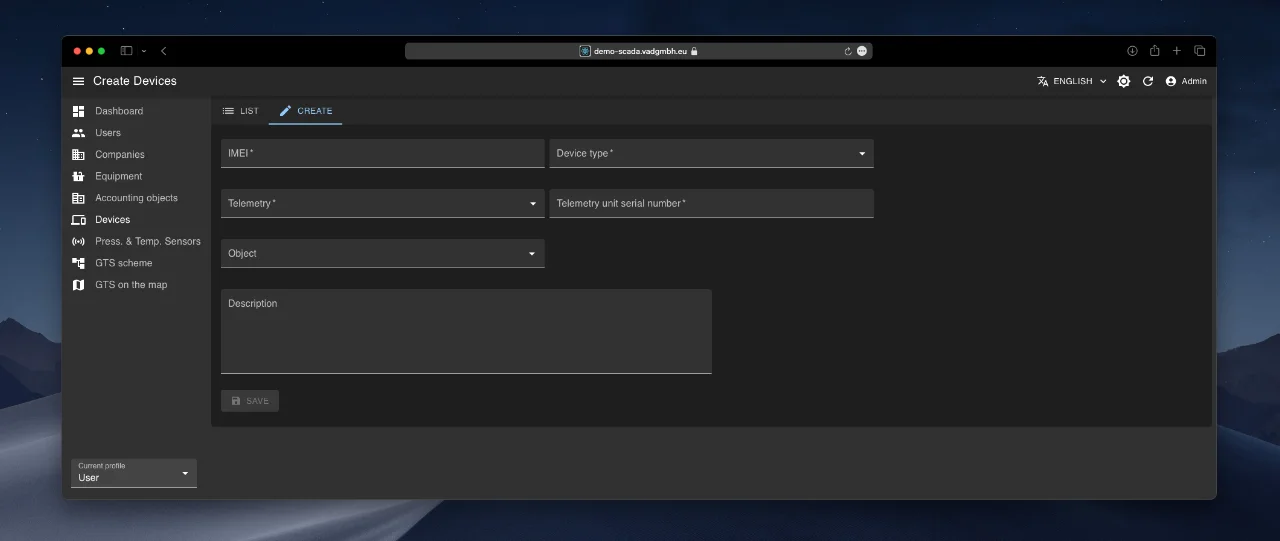Expand the Object dropdown
The width and height of the screenshot is (1280, 541).
pos(382,253)
